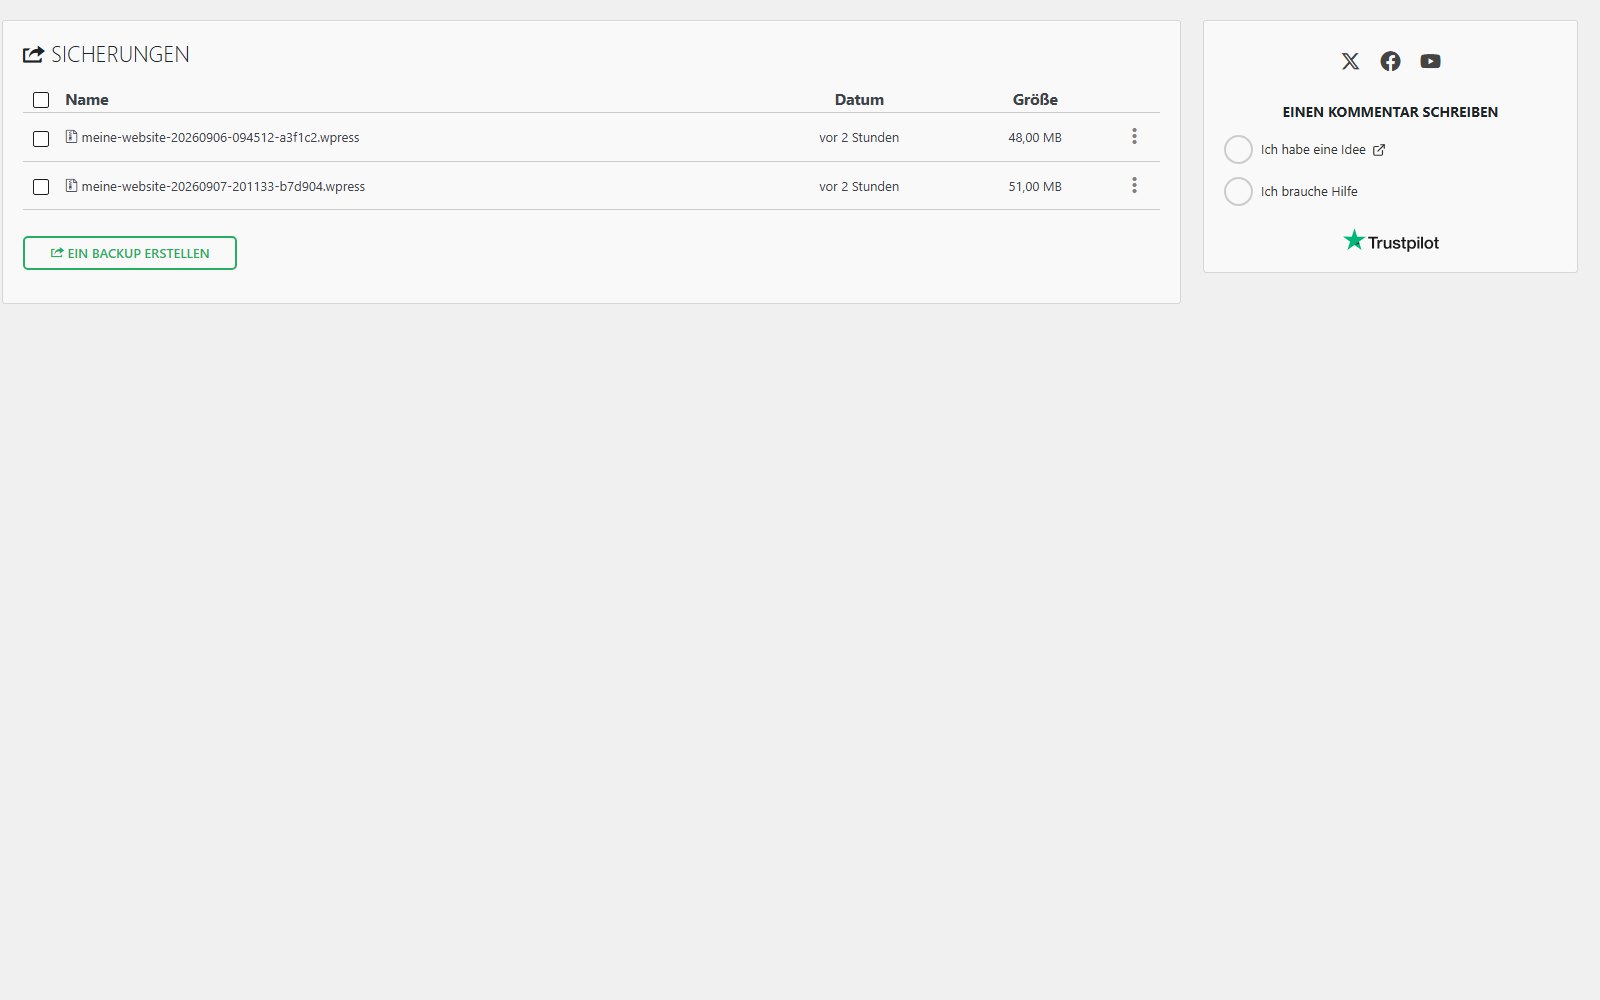
Task: Open the YouTube social icon
Action: click(1430, 61)
